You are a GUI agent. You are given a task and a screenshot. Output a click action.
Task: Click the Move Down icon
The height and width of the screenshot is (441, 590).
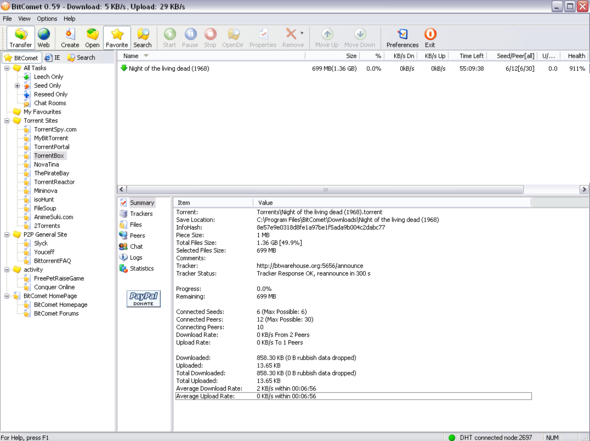point(360,38)
